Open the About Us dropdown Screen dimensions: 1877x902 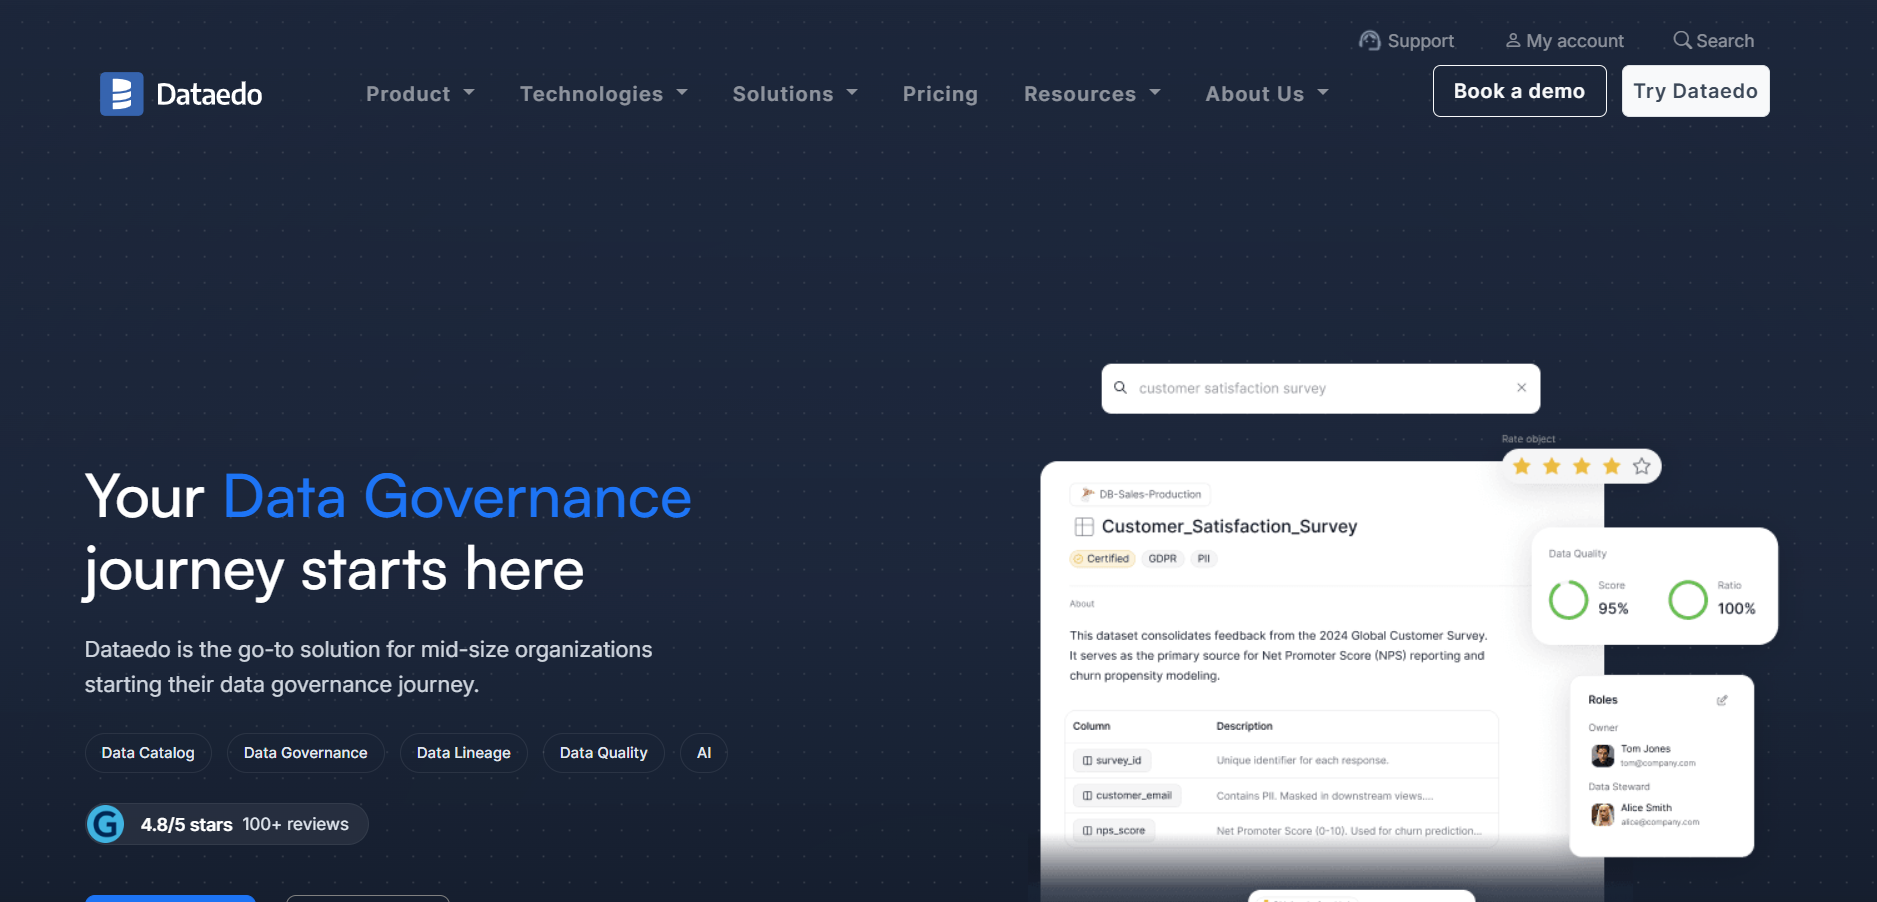pyautogui.click(x=1267, y=94)
